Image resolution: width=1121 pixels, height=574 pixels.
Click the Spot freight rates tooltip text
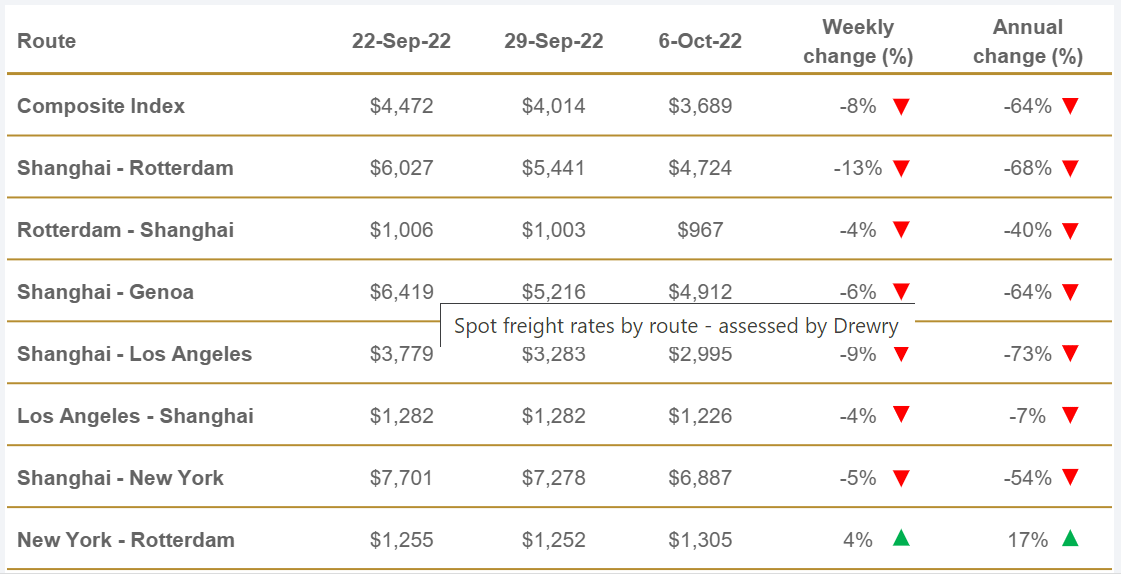[676, 326]
